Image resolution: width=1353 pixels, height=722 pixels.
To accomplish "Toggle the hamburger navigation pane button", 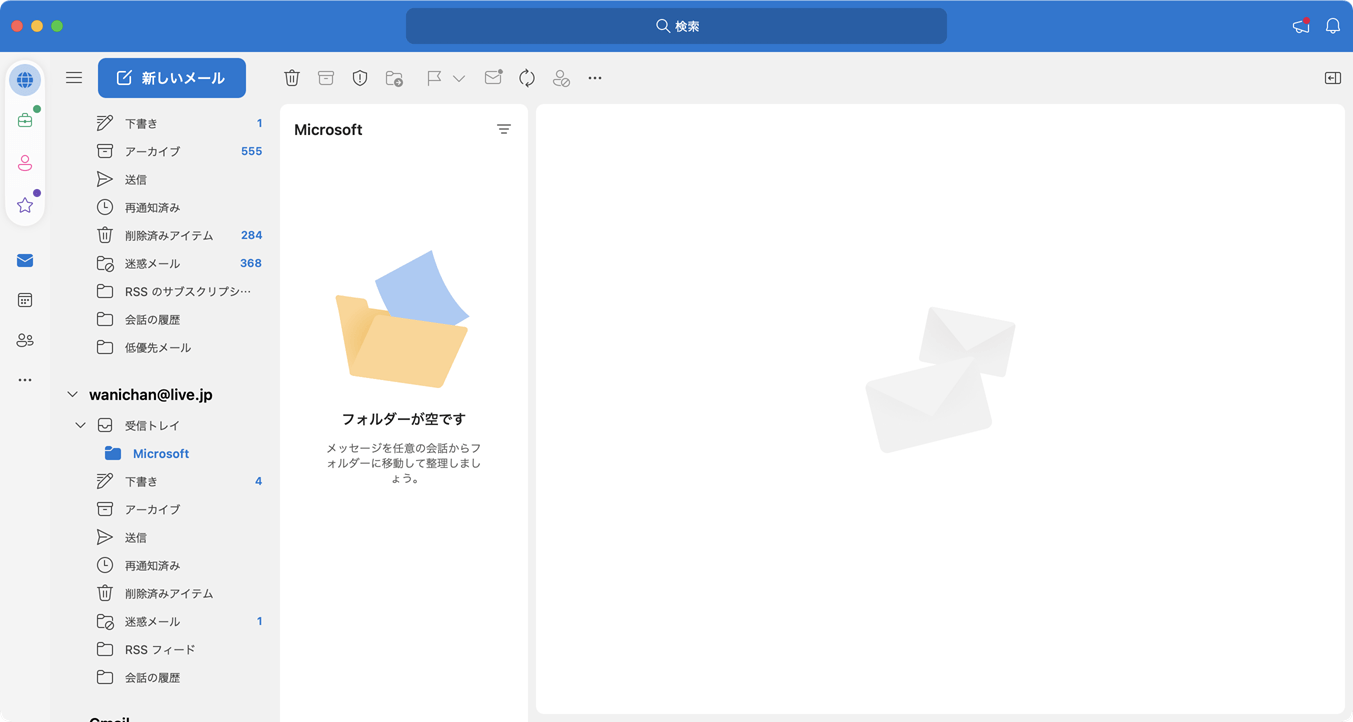I will pos(74,78).
